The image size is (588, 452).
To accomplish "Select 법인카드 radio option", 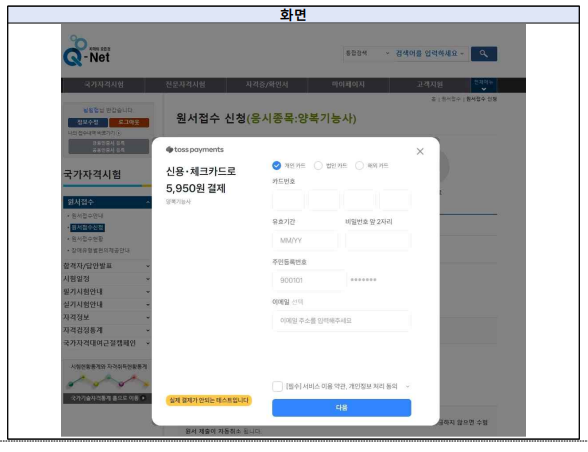I will click(x=318, y=165).
